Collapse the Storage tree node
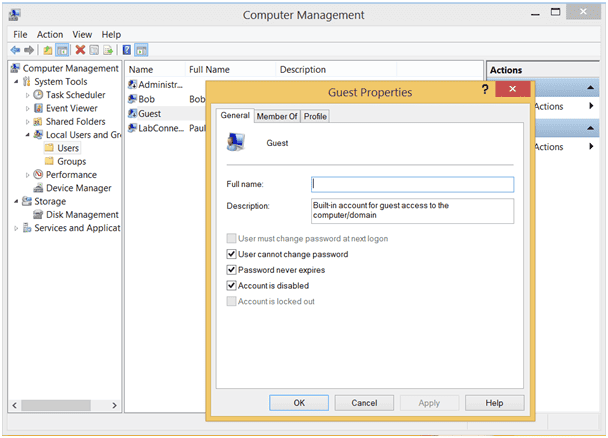The width and height of the screenshot is (608, 438). point(16,201)
